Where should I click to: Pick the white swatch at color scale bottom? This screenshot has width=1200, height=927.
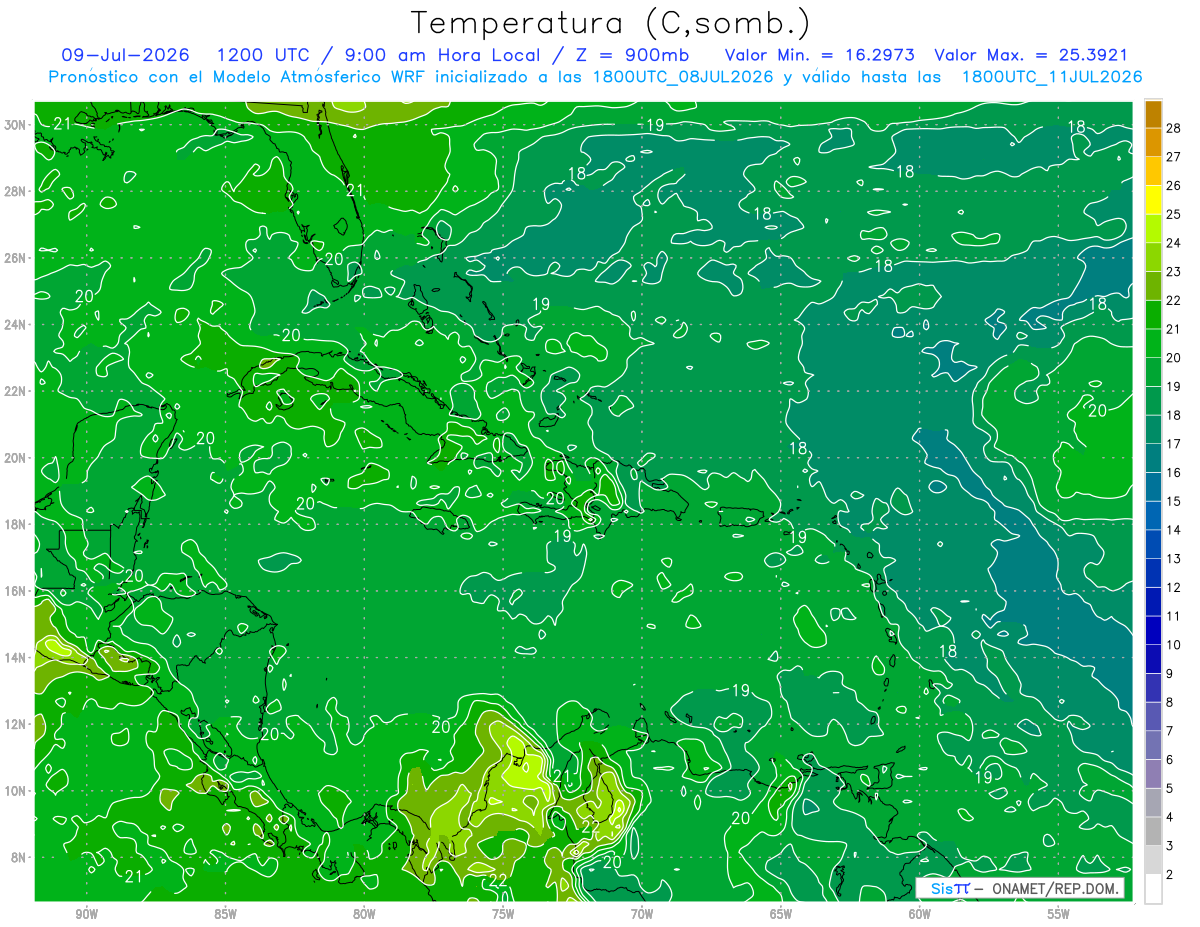point(1153,889)
